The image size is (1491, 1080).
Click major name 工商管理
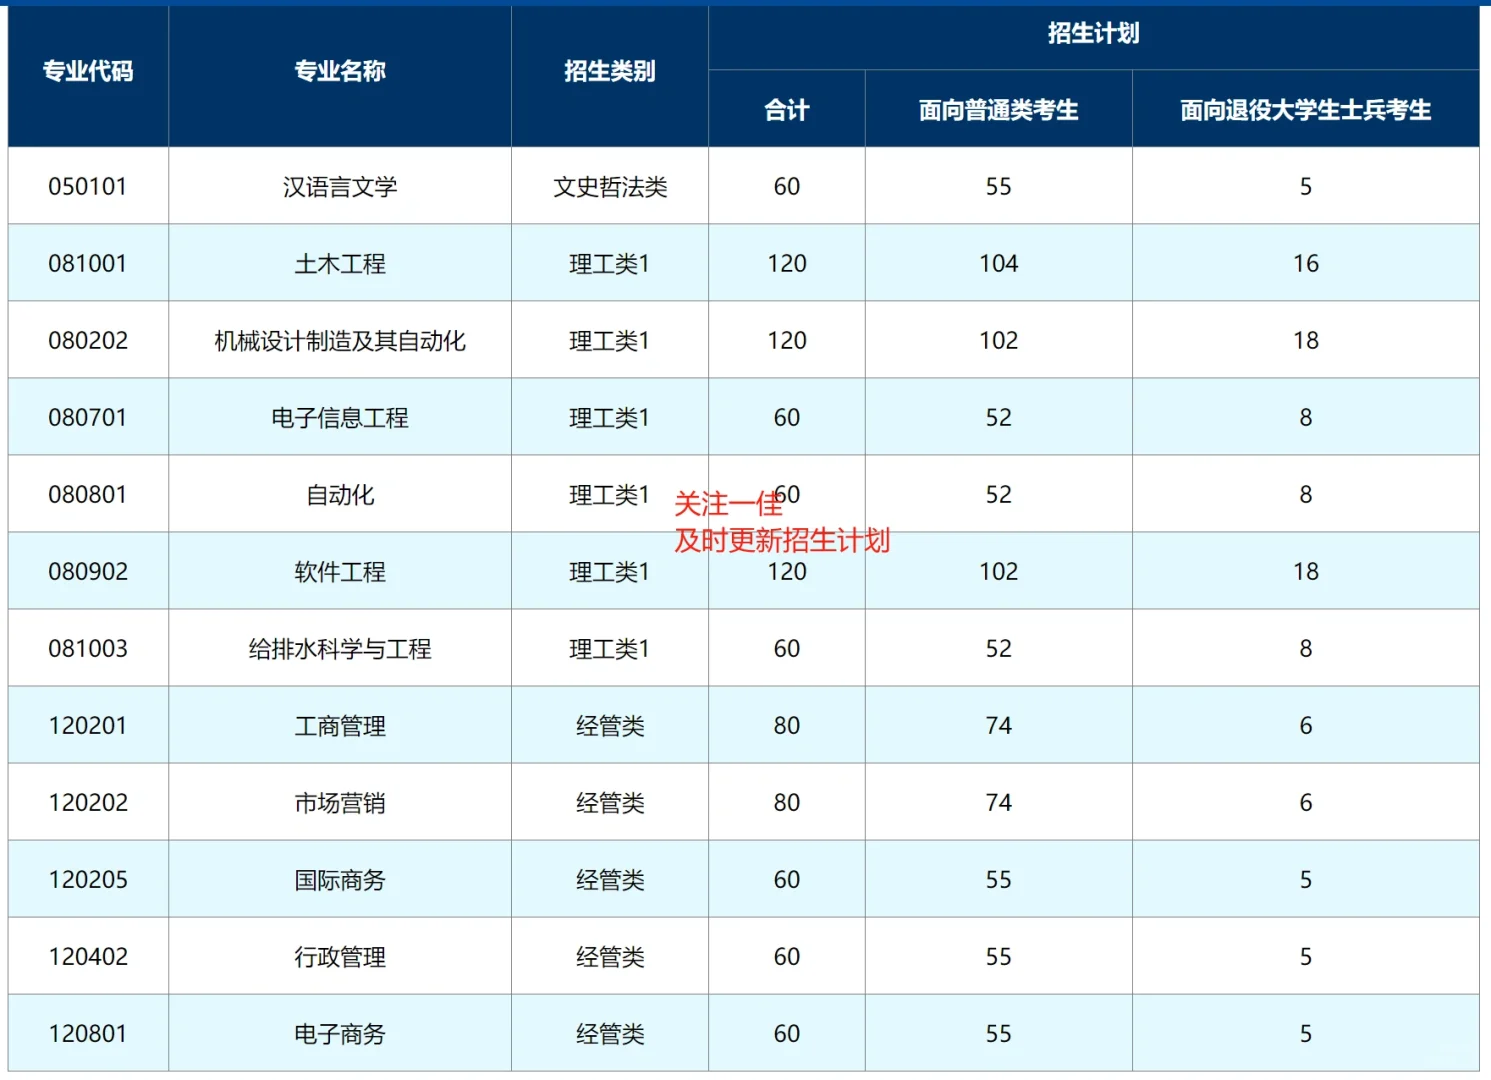(340, 726)
